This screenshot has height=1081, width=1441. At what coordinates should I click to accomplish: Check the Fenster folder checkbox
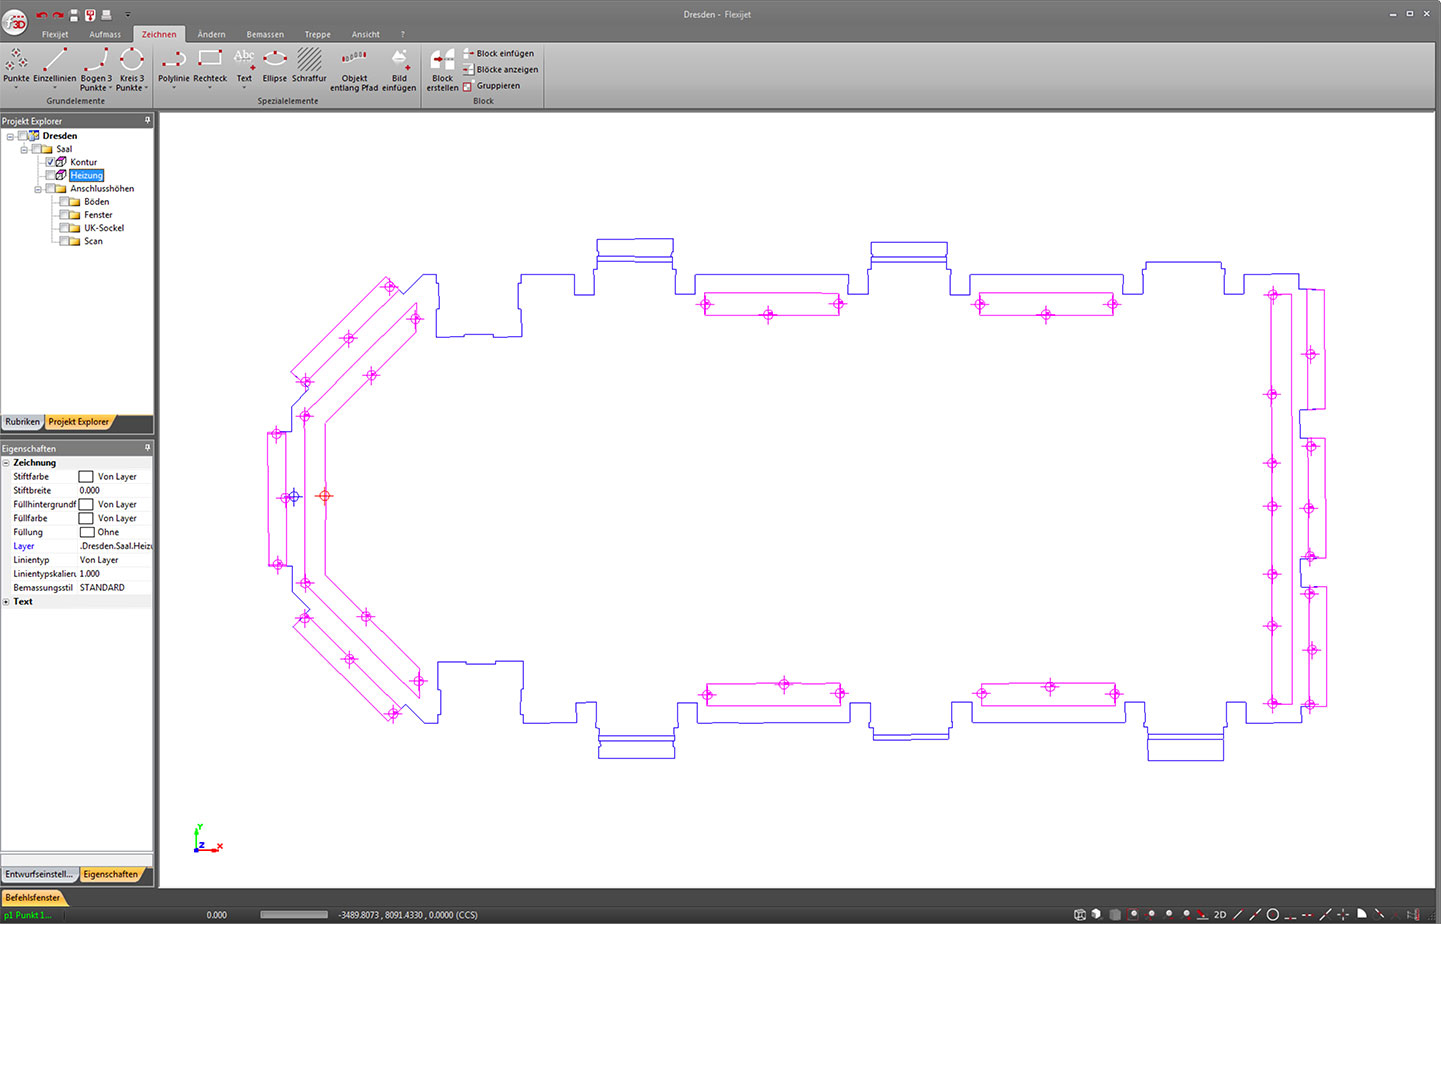[x=64, y=215]
